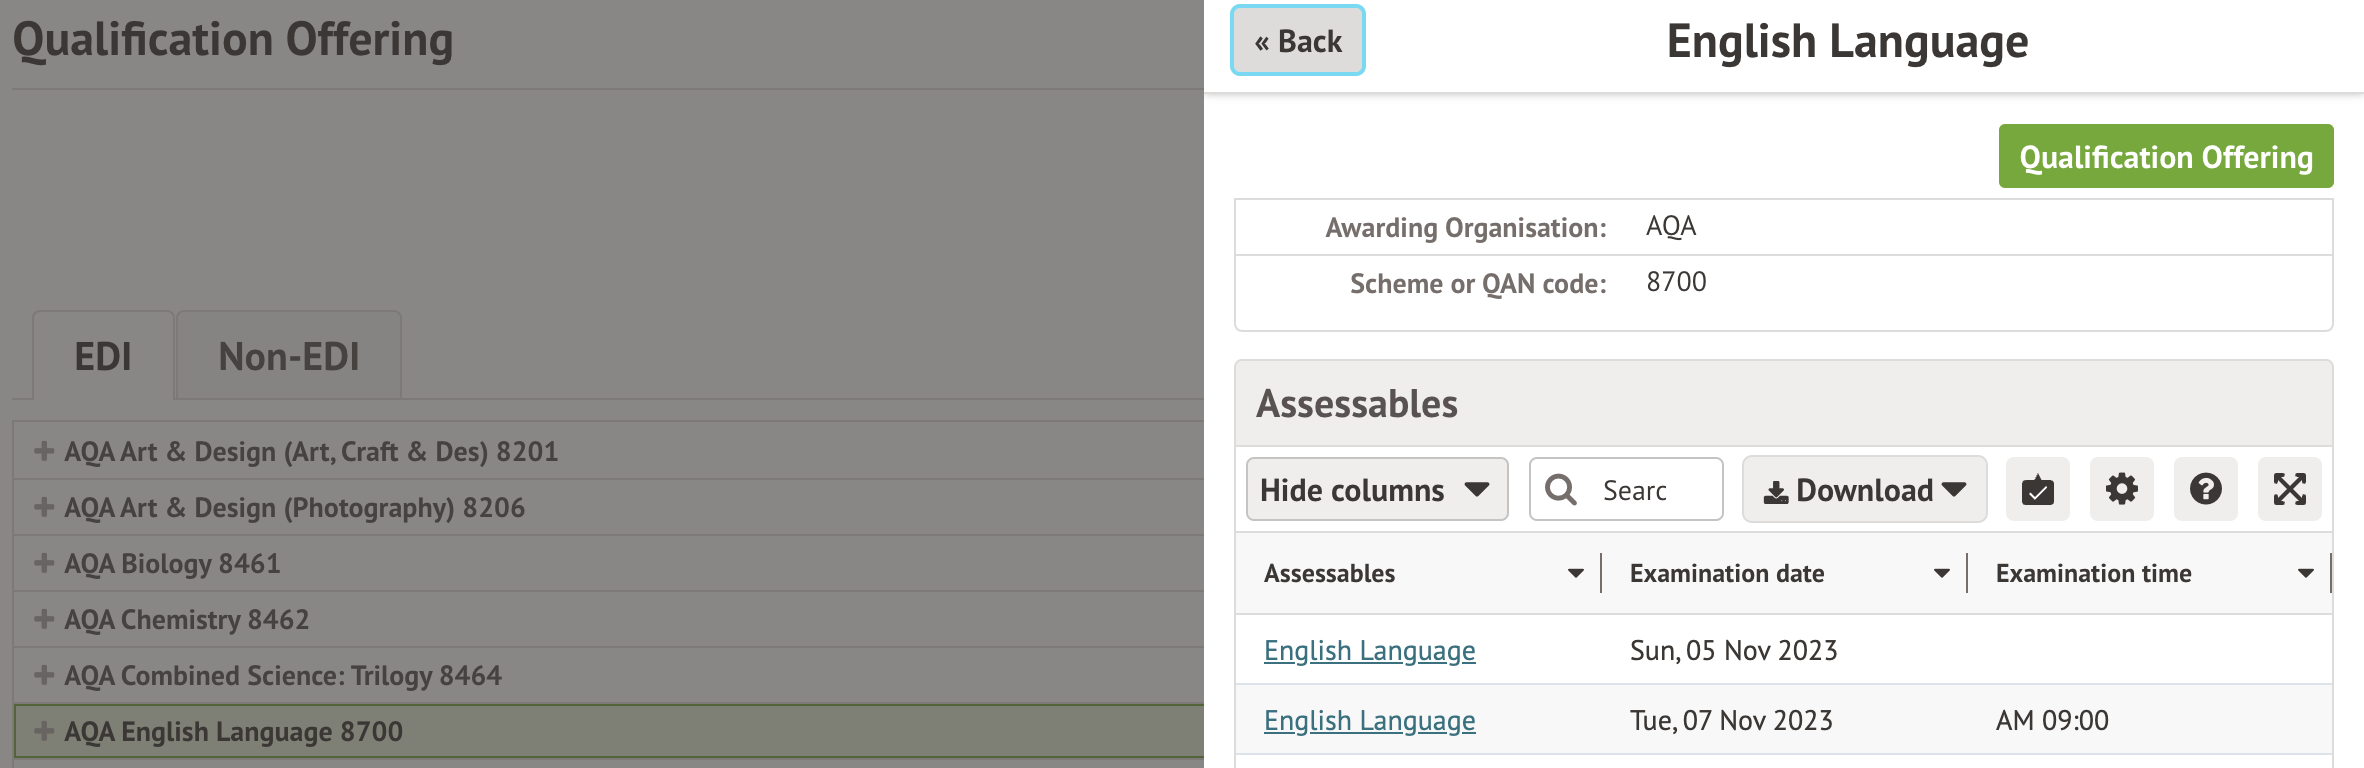The image size is (2364, 768).
Task: Click the calendar check icon in toolbar
Action: point(2037,490)
